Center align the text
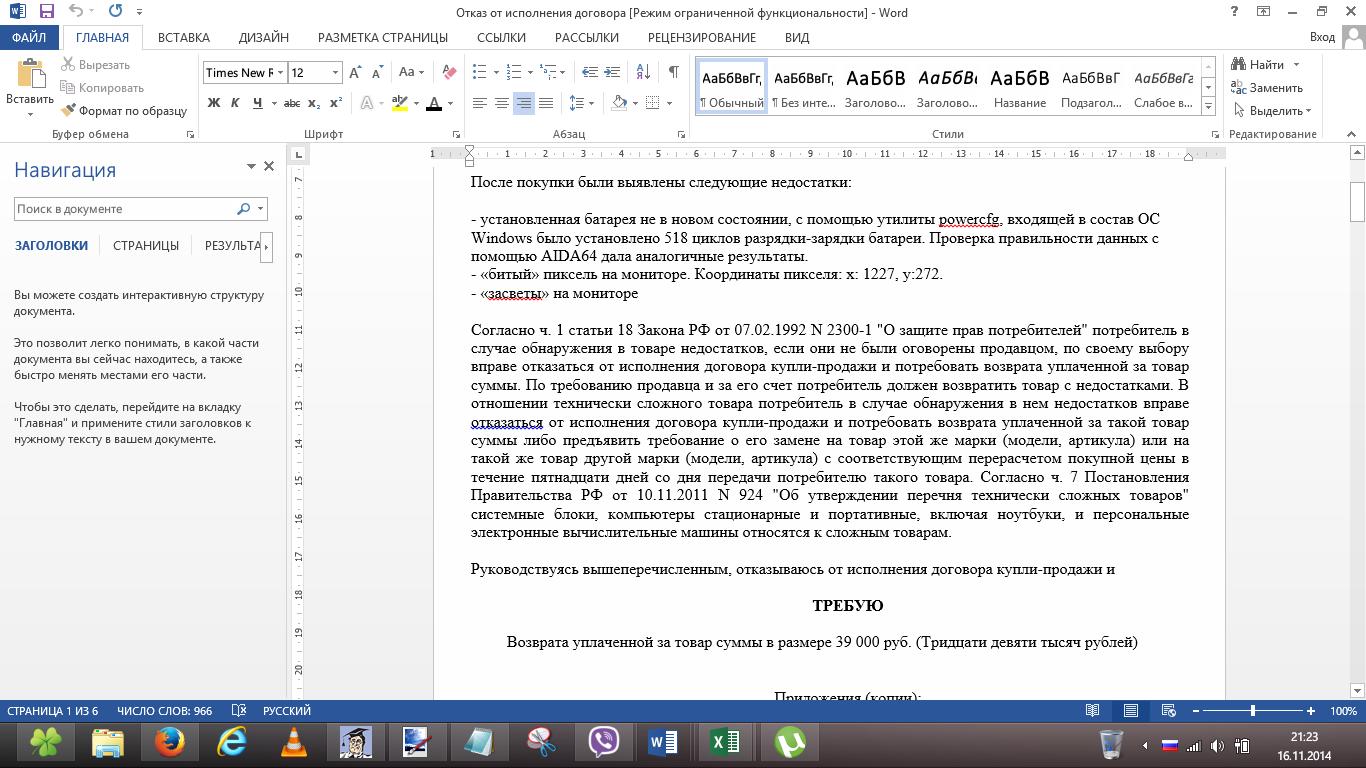Image resolution: width=1366 pixels, height=768 pixels. pos(502,103)
